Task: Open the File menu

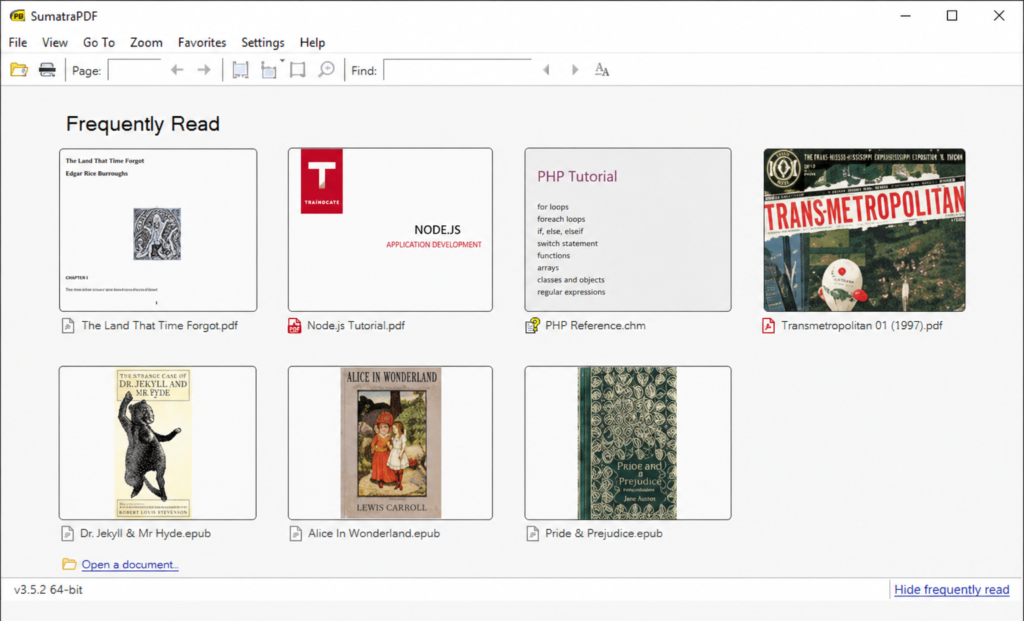Action: [x=18, y=42]
